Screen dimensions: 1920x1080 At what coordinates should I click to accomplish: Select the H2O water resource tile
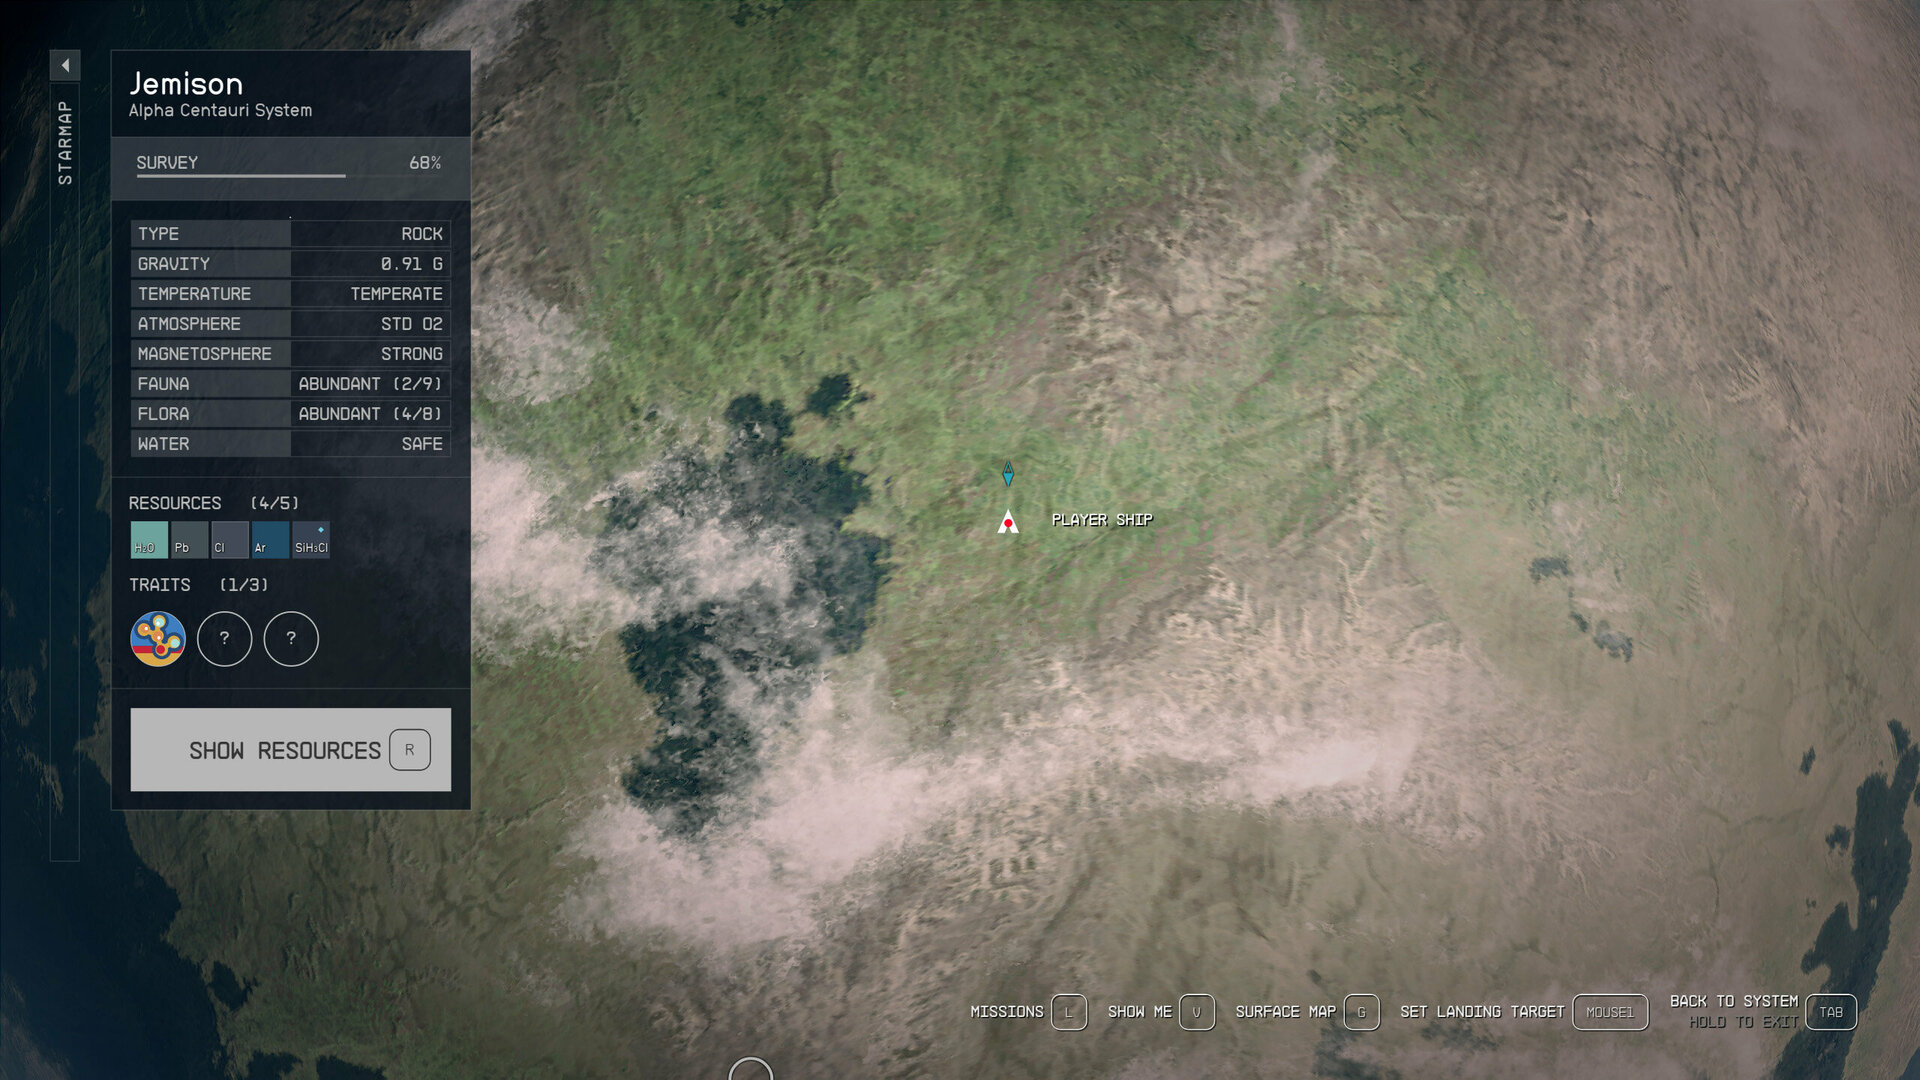coord(149,539)
